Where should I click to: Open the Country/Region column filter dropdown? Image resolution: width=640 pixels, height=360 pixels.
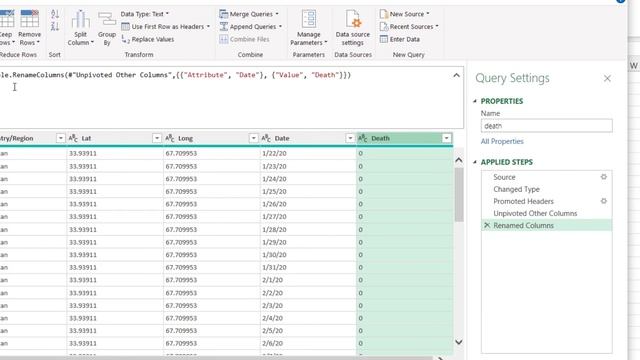click(60, 138)
